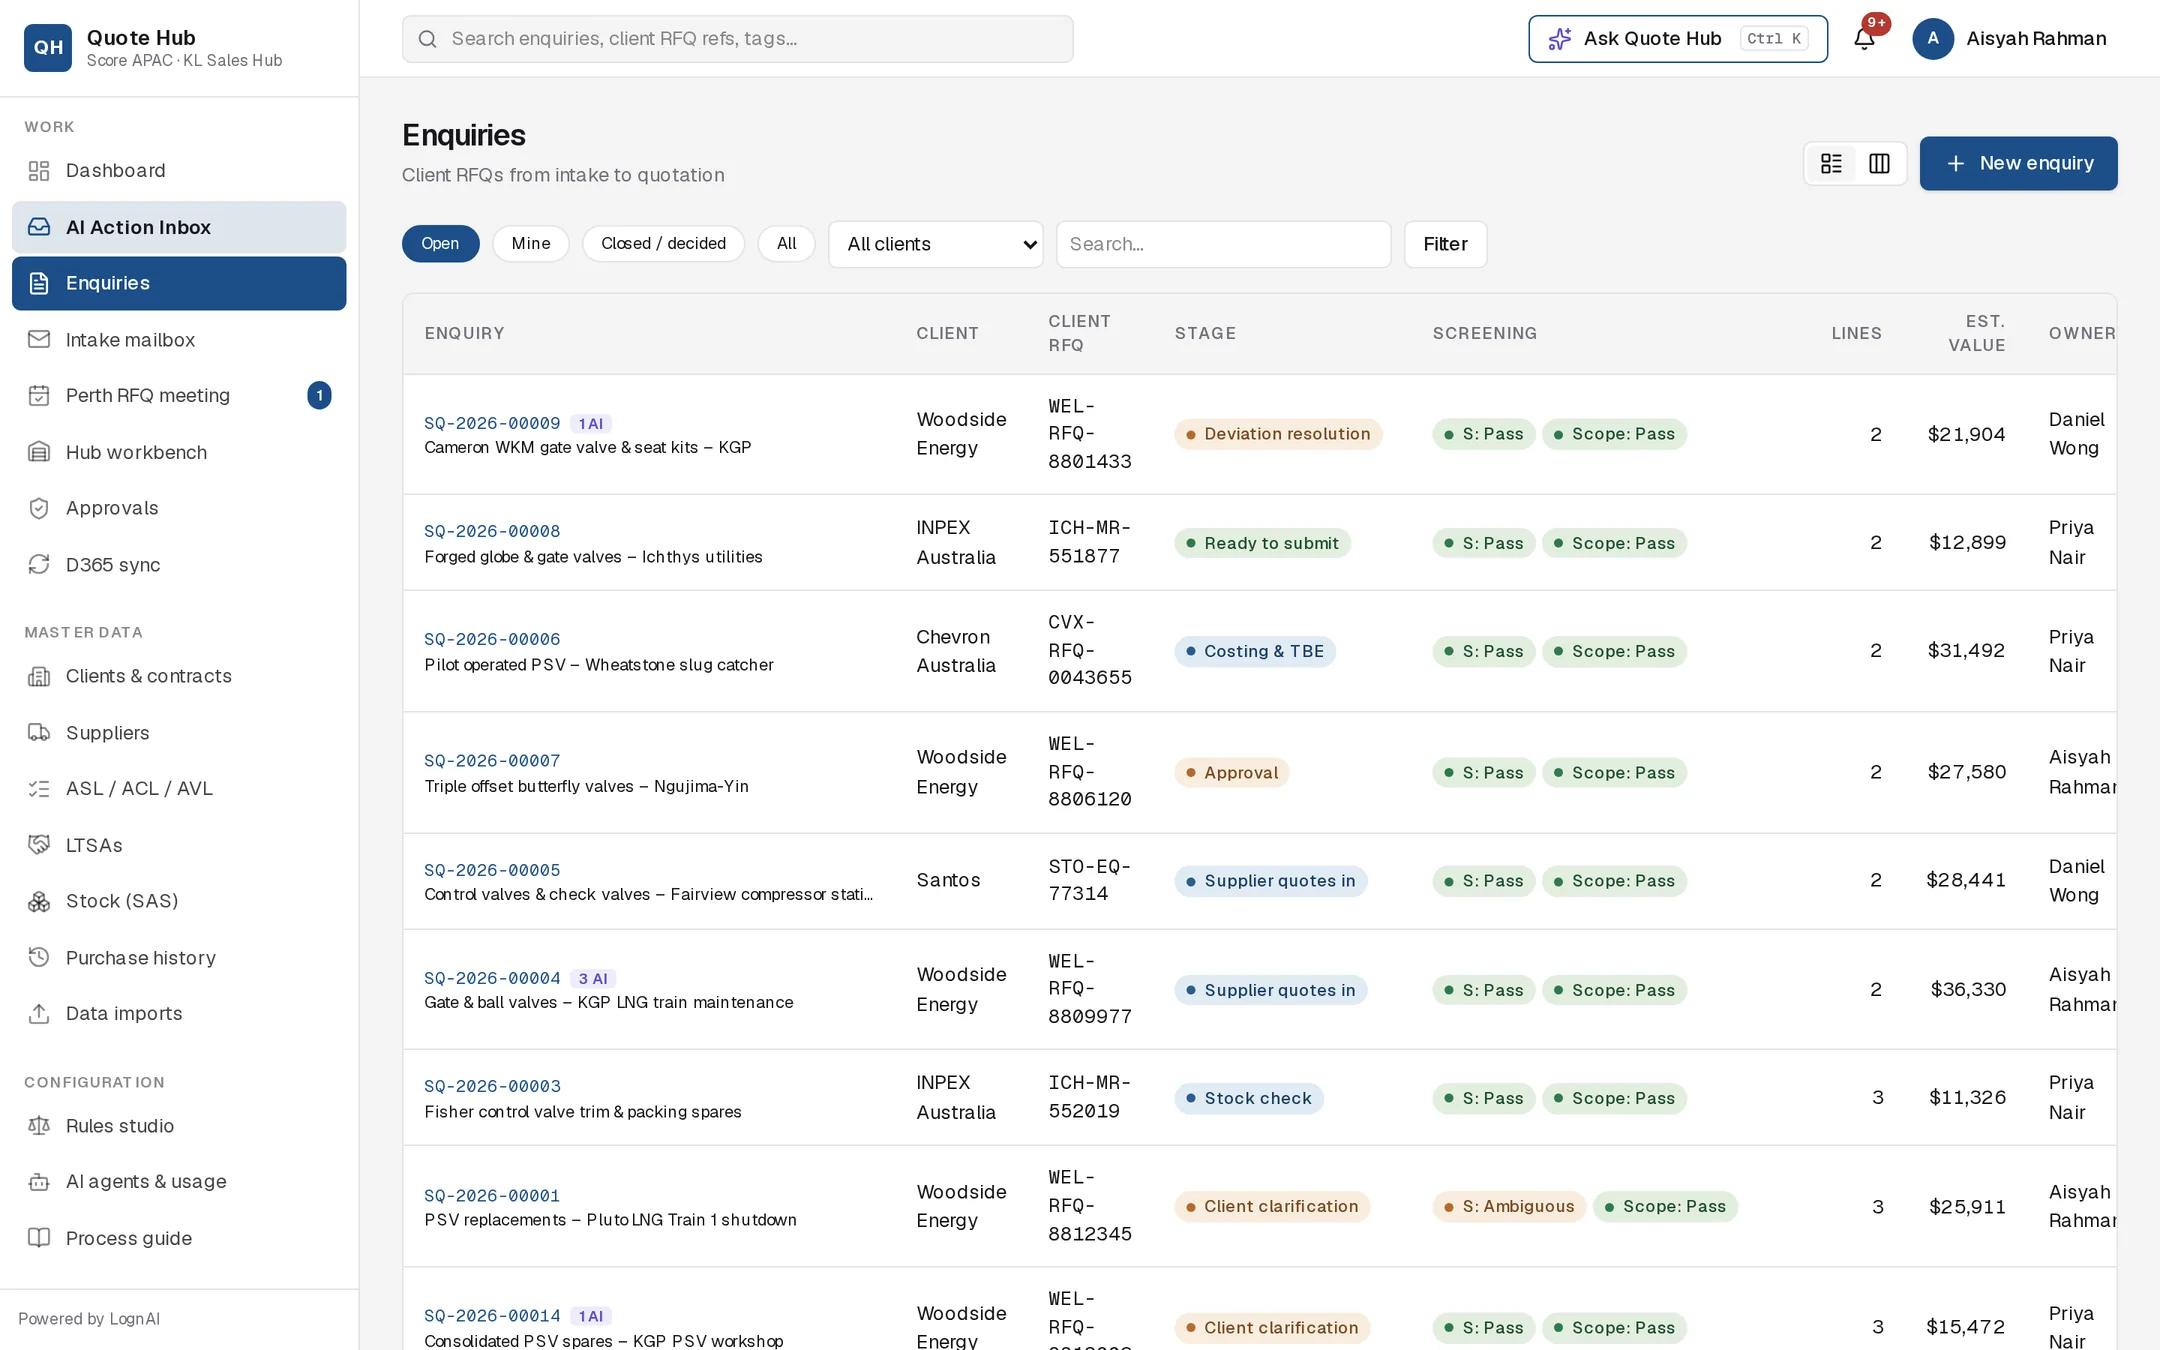Select the Closed / decided filter pill
The width and height of the screenshot is (2160, 1350).
[x=663, y=243]
